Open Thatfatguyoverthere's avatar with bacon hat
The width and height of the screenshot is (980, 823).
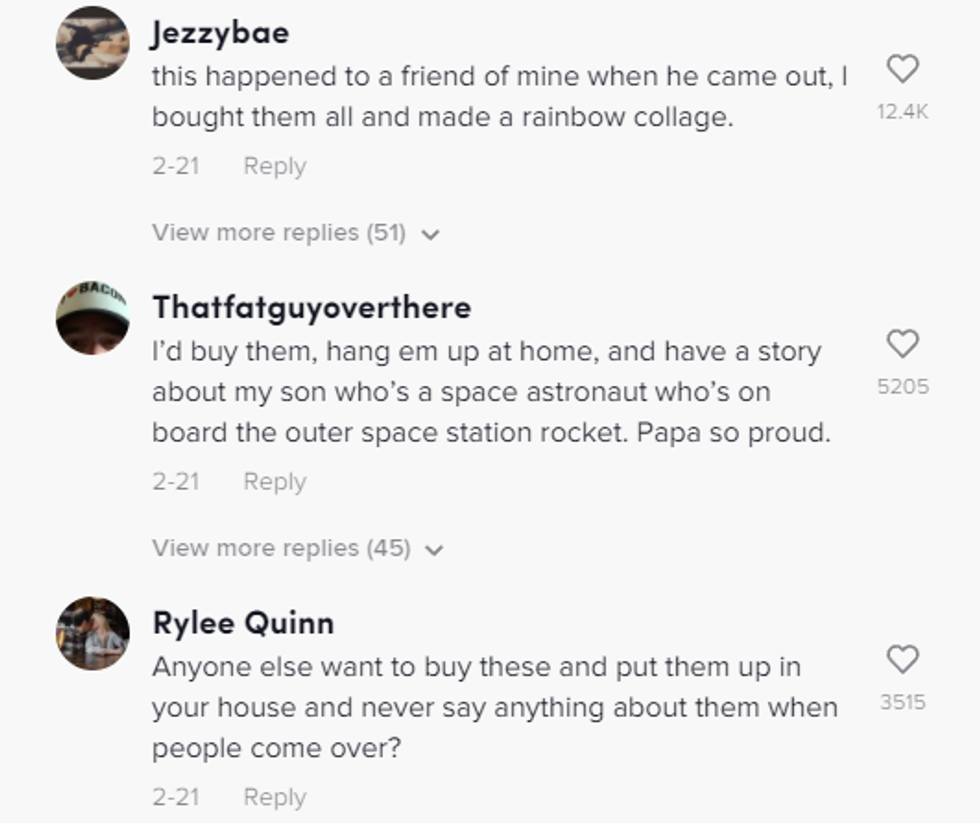pos(92,317)
